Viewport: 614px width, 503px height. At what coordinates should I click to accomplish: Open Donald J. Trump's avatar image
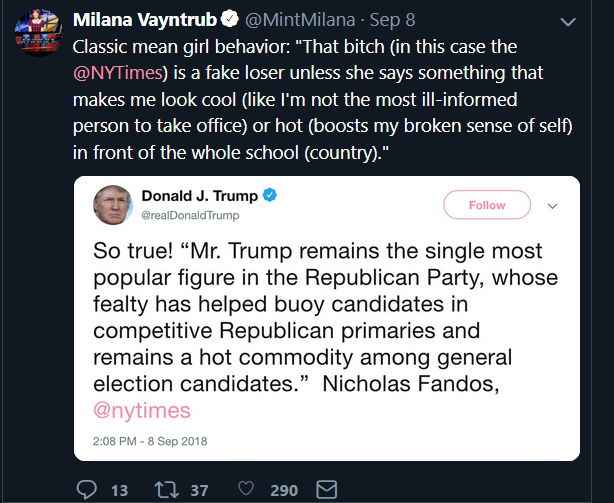click(x=113, y=205)
